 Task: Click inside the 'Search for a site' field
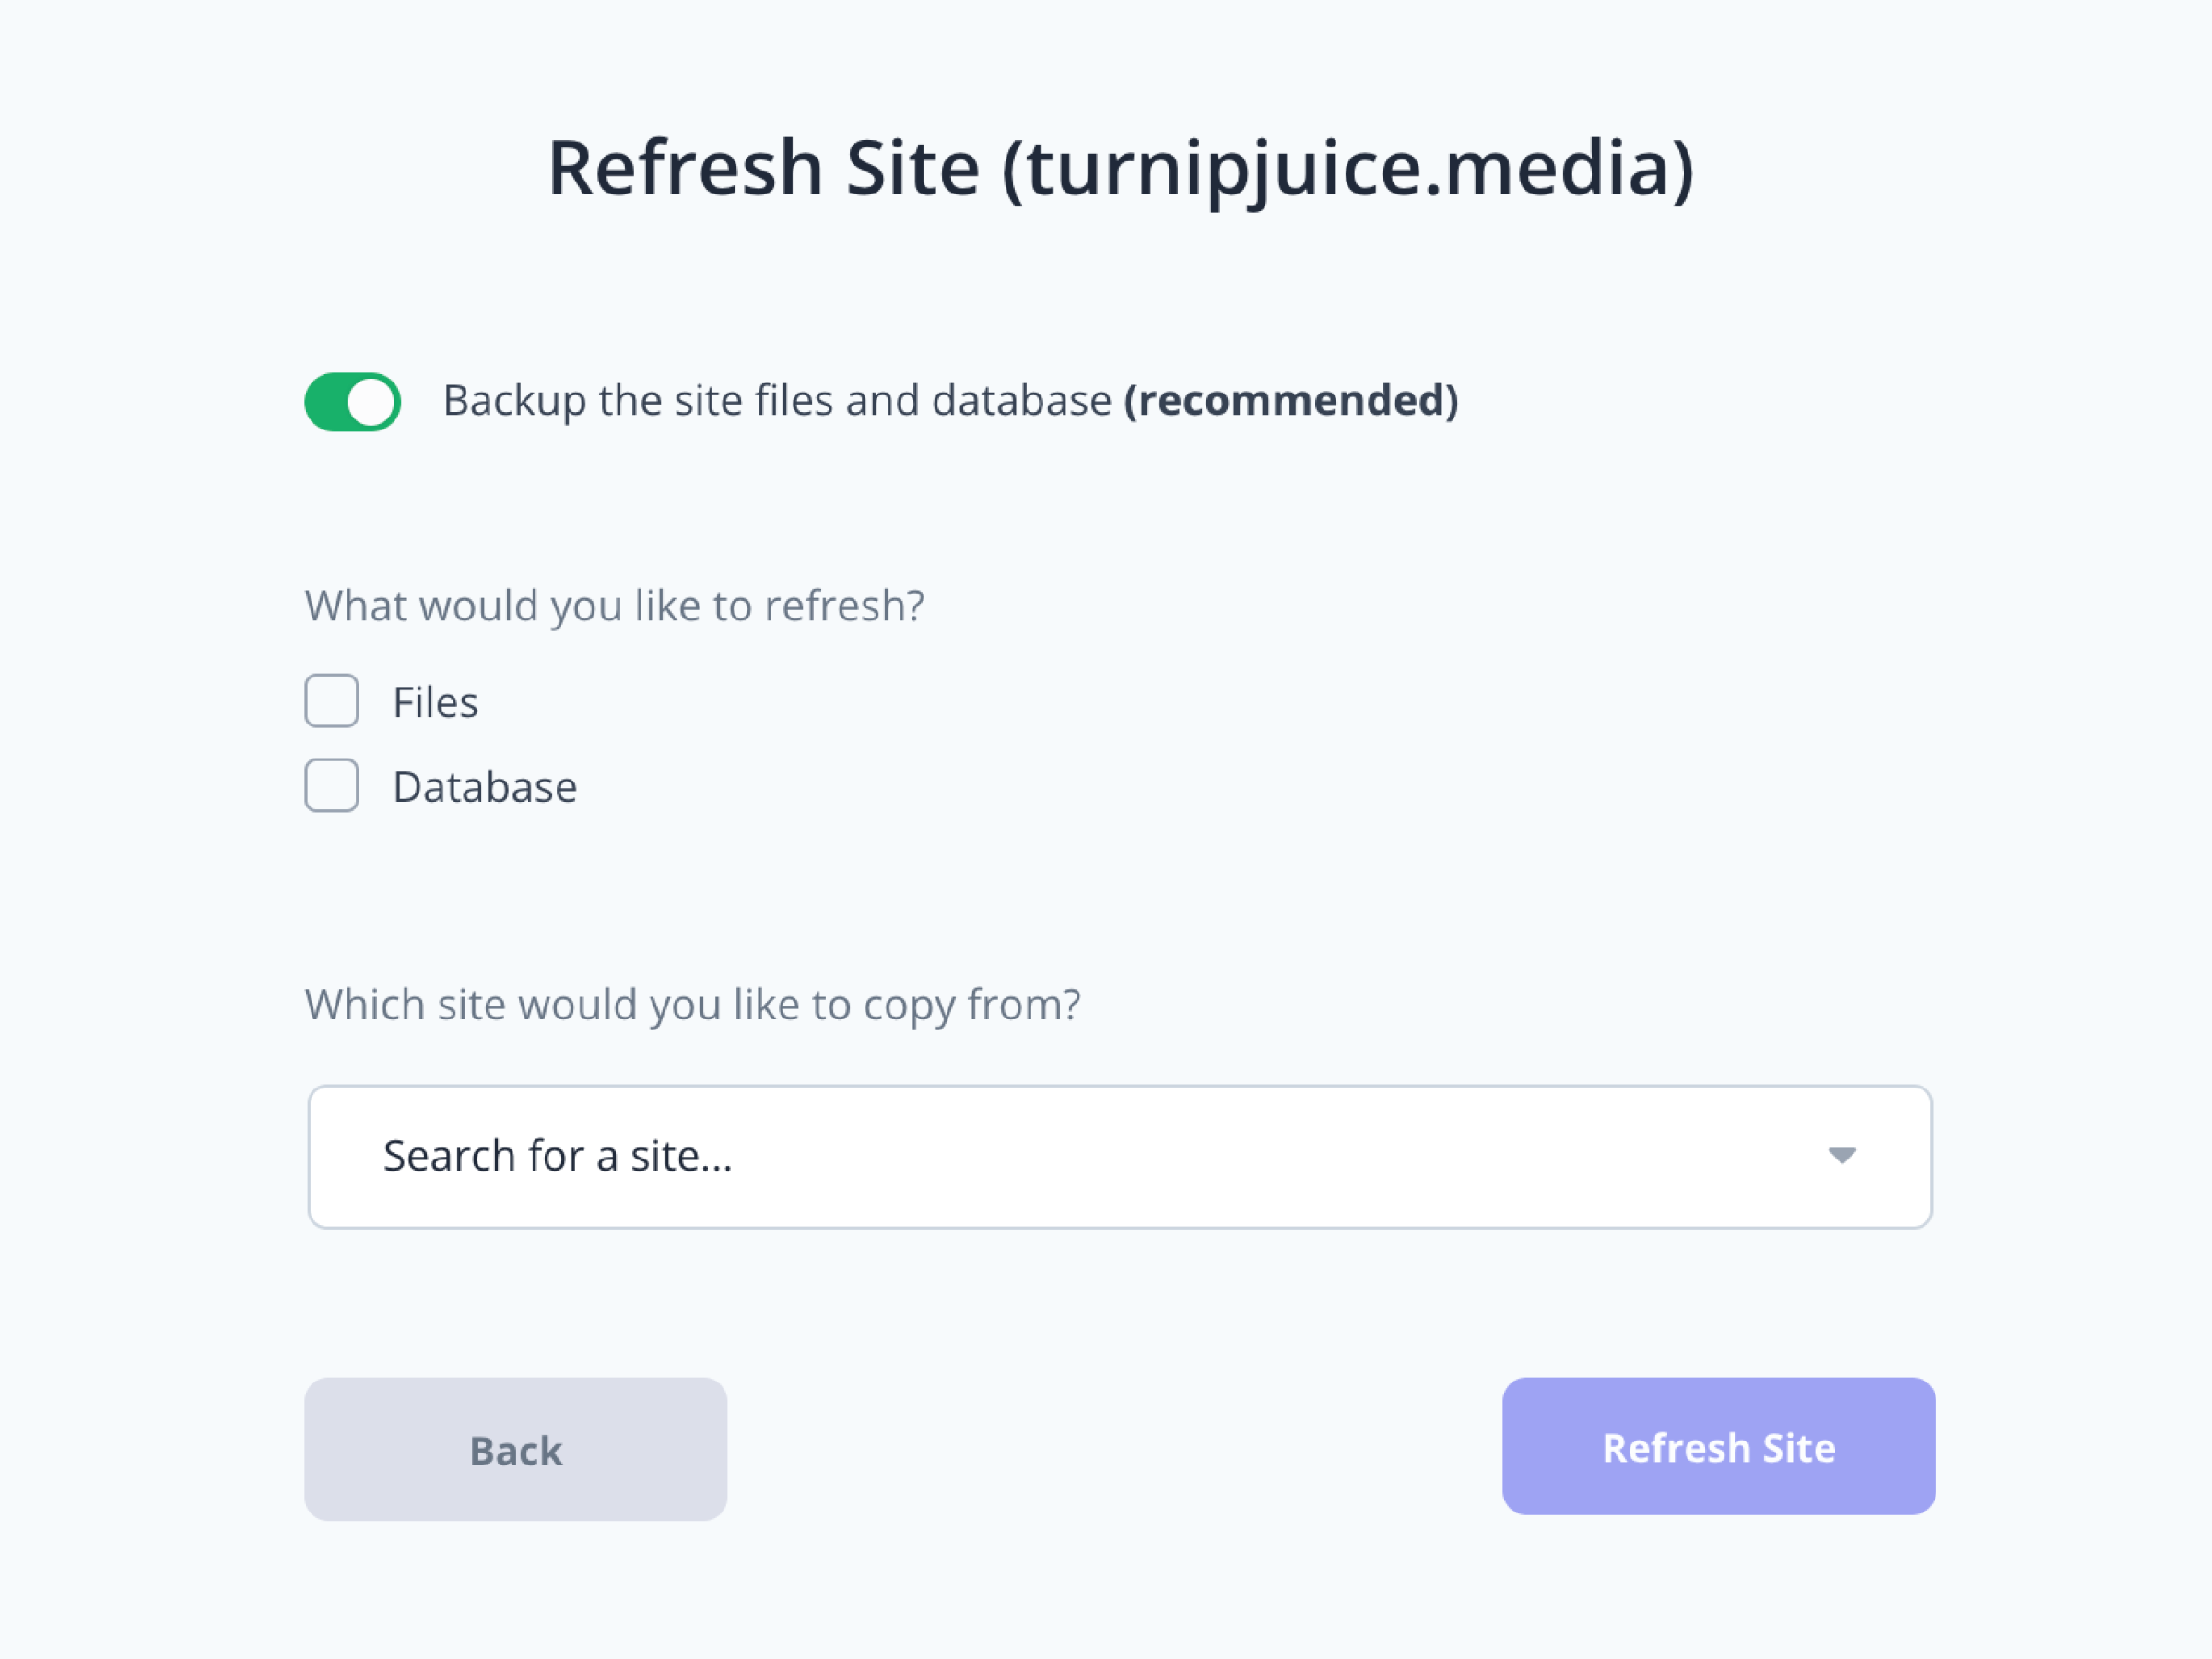coord(700,1155)
